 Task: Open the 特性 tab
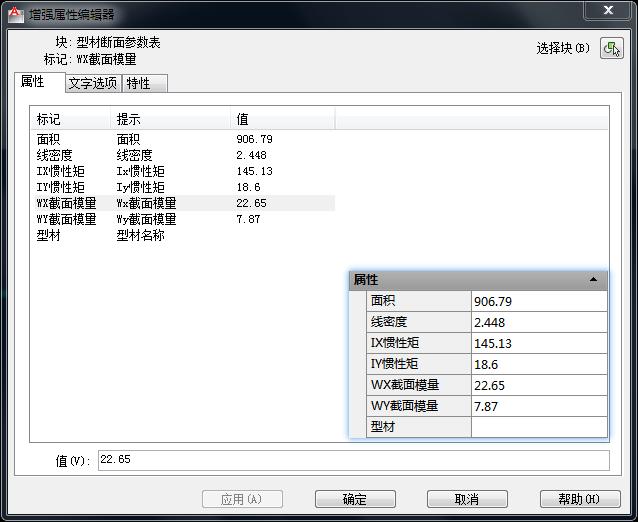click(139, 83)
